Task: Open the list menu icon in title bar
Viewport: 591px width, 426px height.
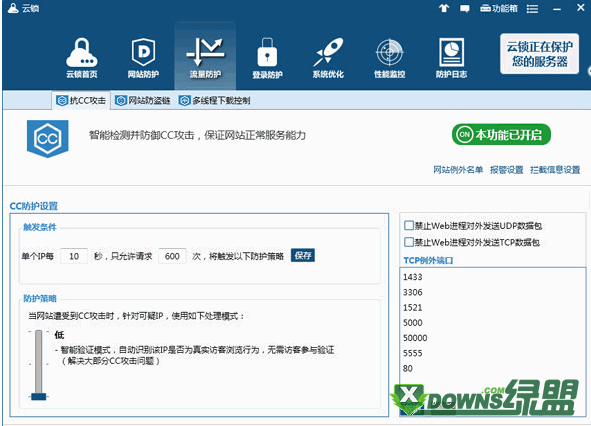Action: pos(532,9)
